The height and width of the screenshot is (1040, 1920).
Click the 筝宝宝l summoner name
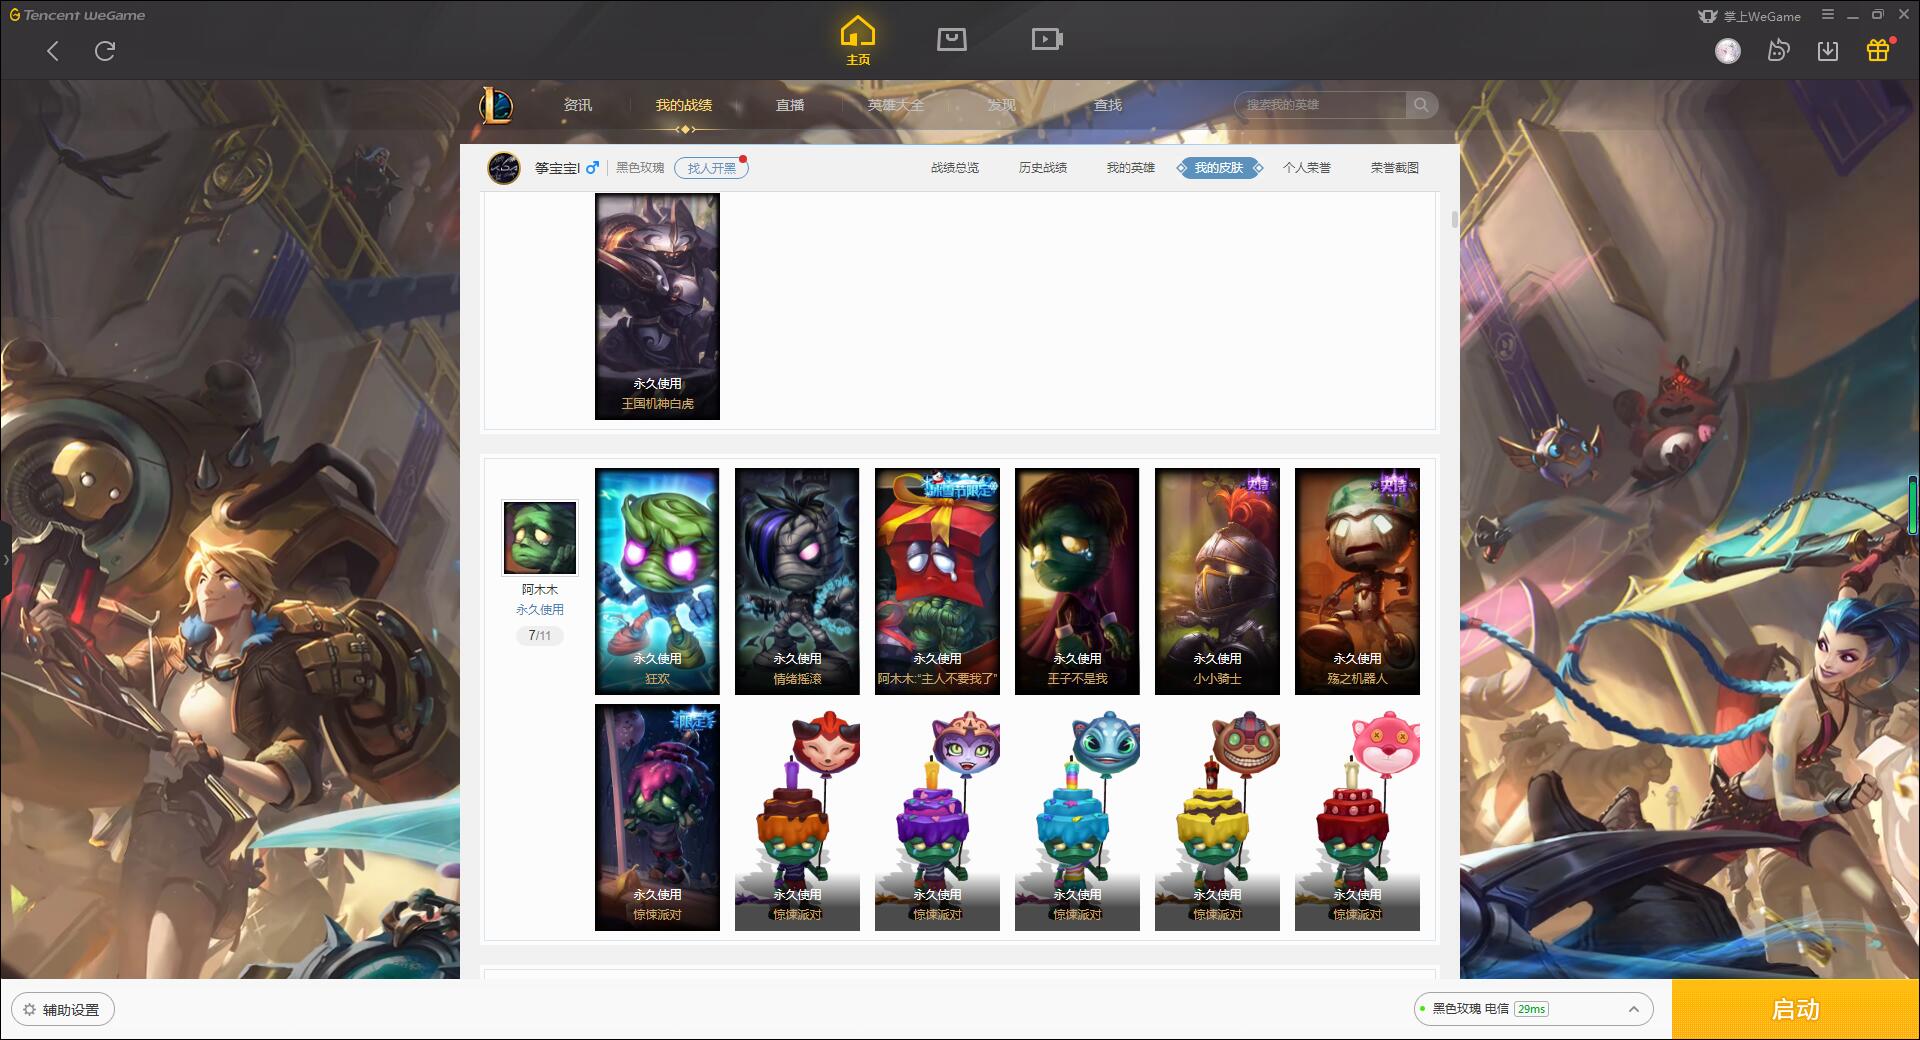tap(557, 168)
